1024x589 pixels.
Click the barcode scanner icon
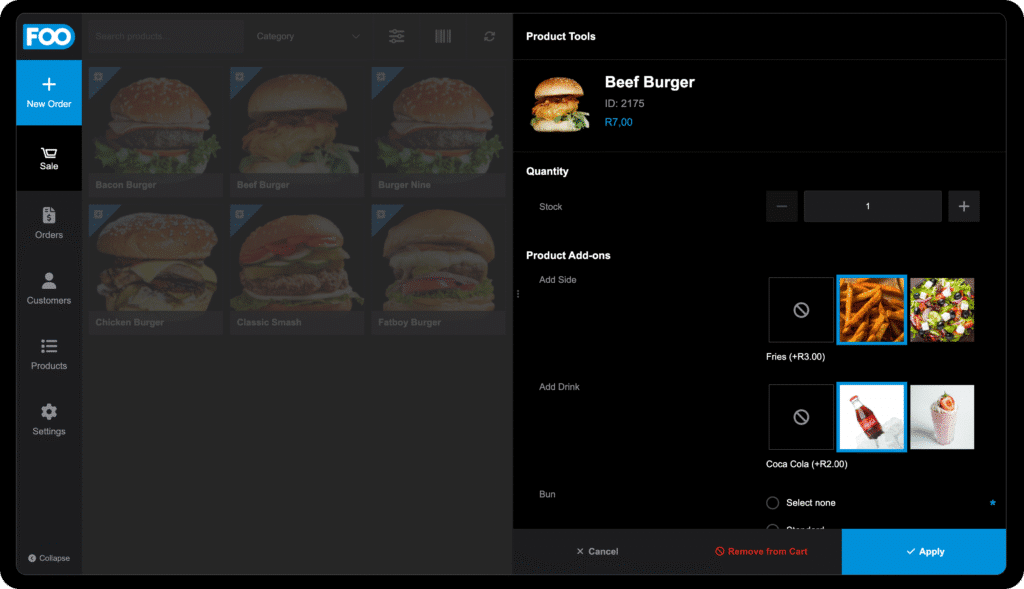pos(442,37)
